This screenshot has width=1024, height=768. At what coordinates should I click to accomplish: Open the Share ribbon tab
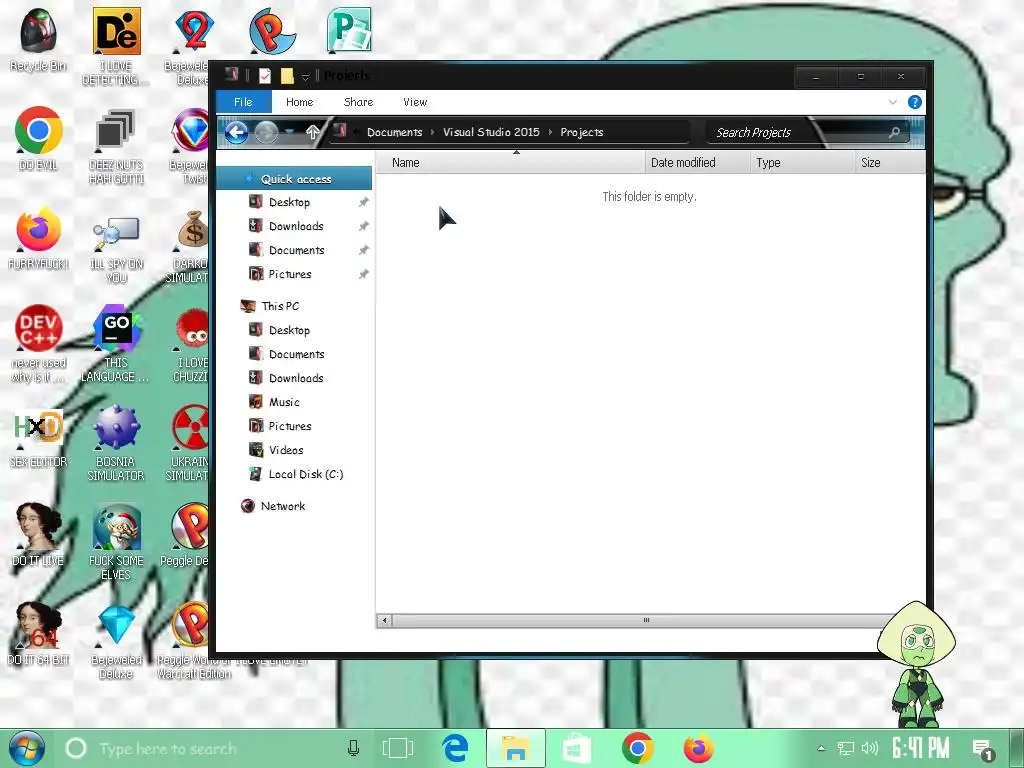pyautogui.click(x=359, y=102)
